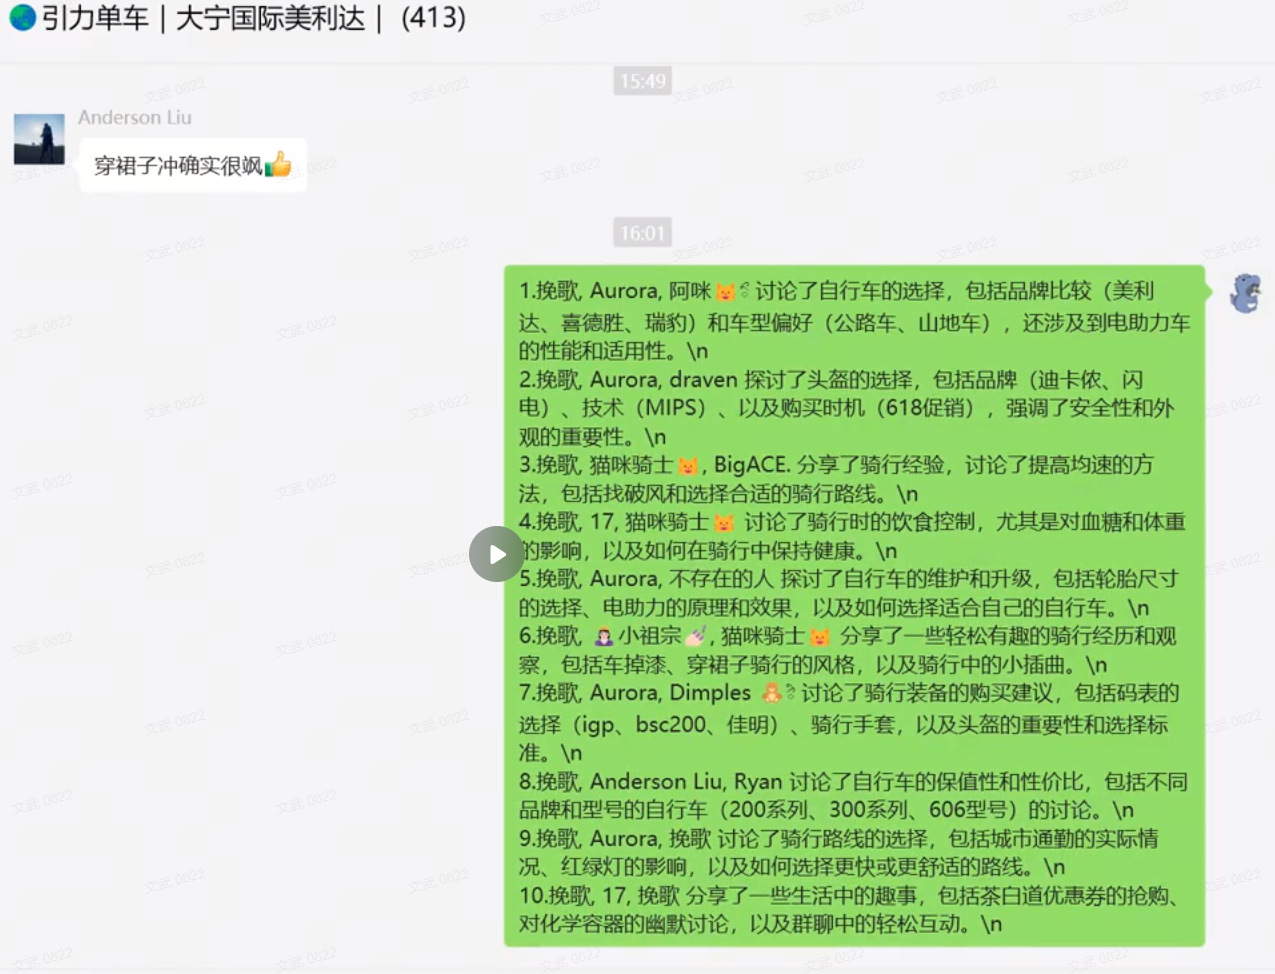Click summary item 4 about 骑行时的饮食控制
The width and height of the screenshot is (1275, 974).
852,536
